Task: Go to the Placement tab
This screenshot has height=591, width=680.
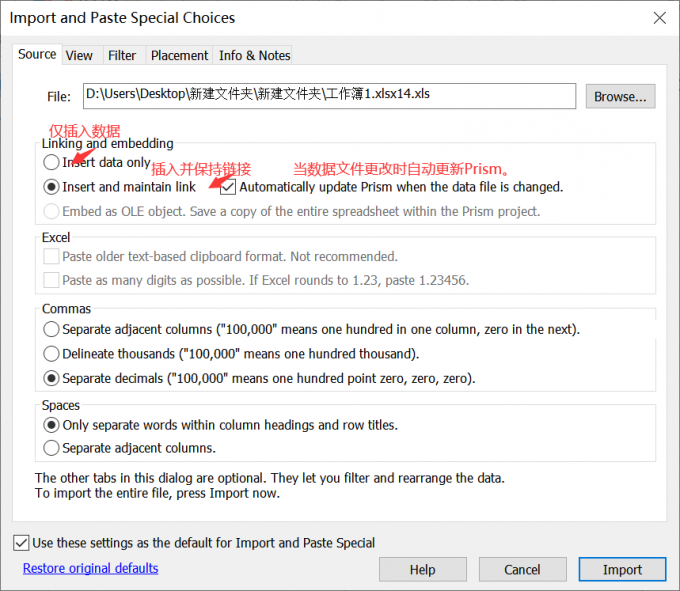Action: (179, 56)
